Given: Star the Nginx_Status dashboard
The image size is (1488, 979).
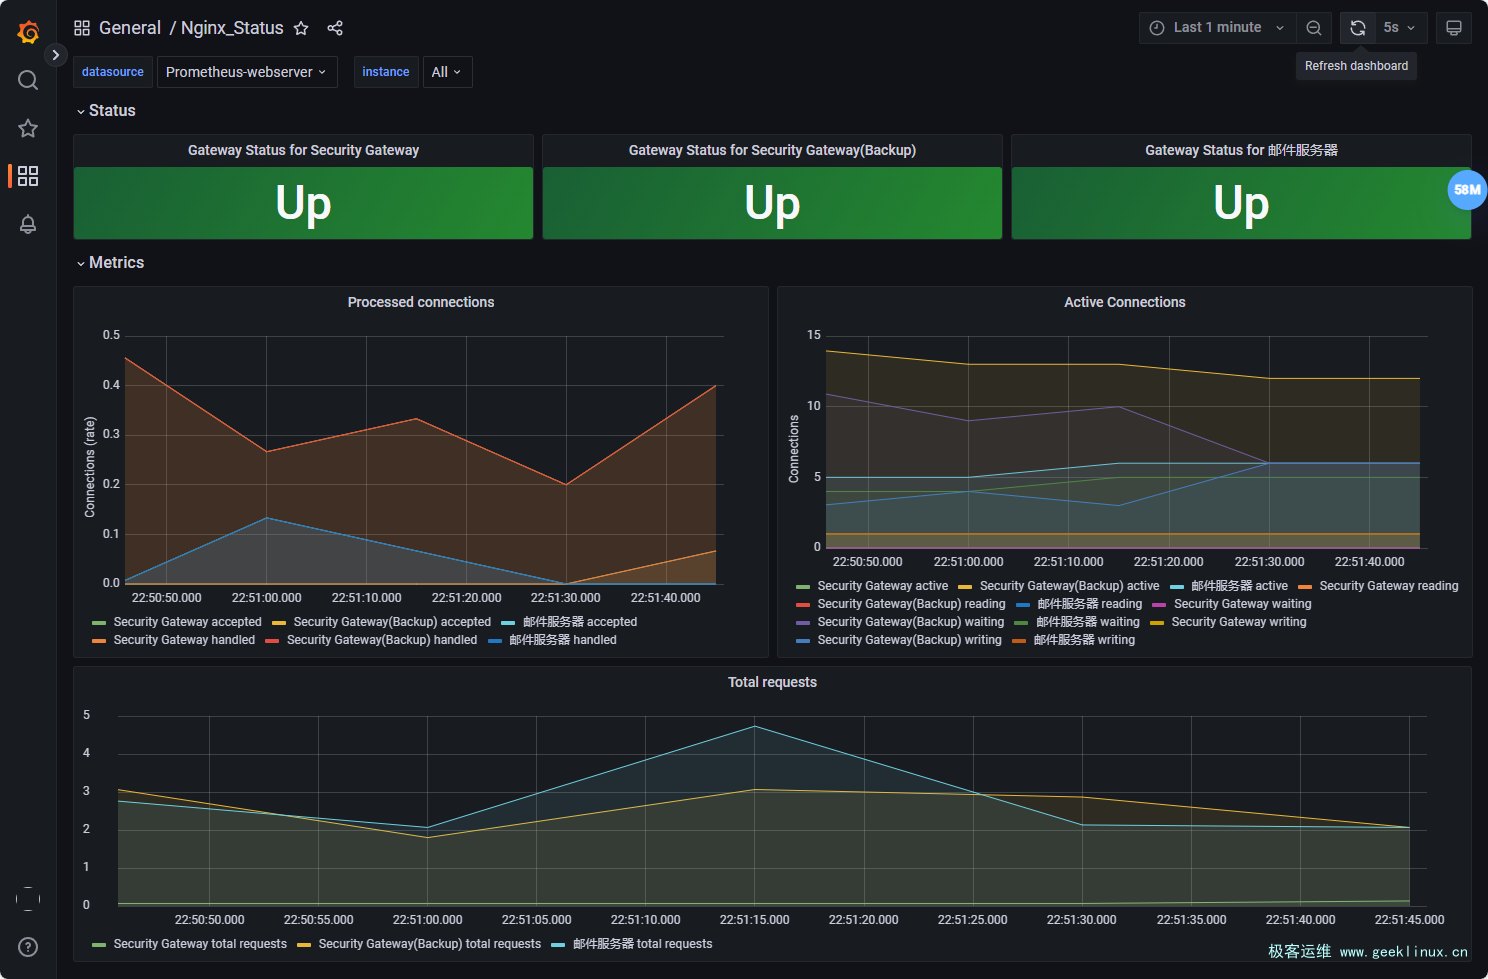Looking at the screenshot, I should coord(301,28).
